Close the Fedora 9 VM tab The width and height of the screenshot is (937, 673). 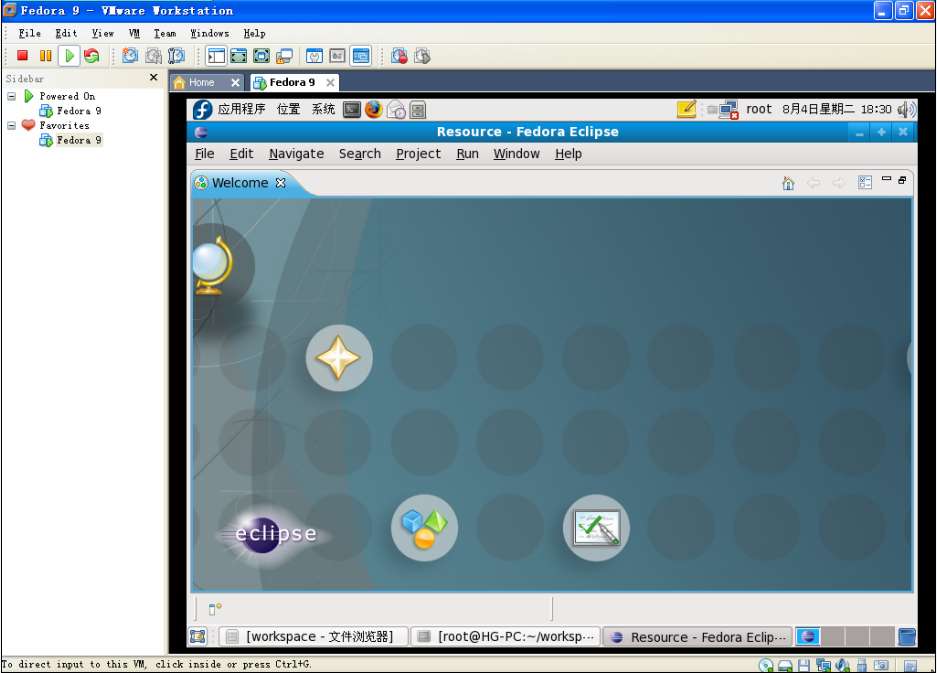(x=330, y=82)
